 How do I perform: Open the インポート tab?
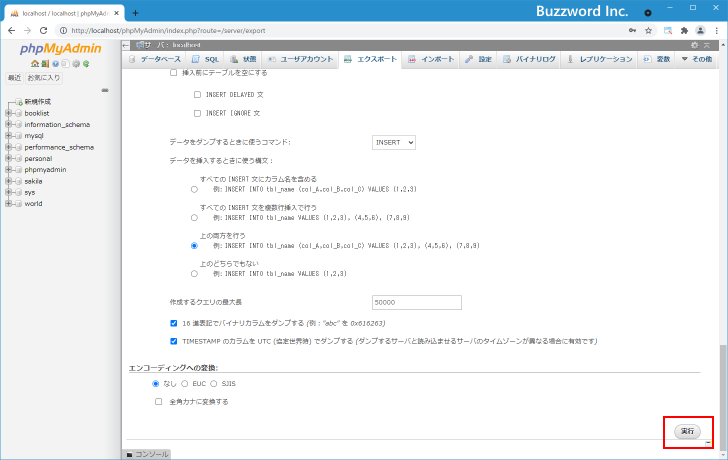click(x=431, y=59)
